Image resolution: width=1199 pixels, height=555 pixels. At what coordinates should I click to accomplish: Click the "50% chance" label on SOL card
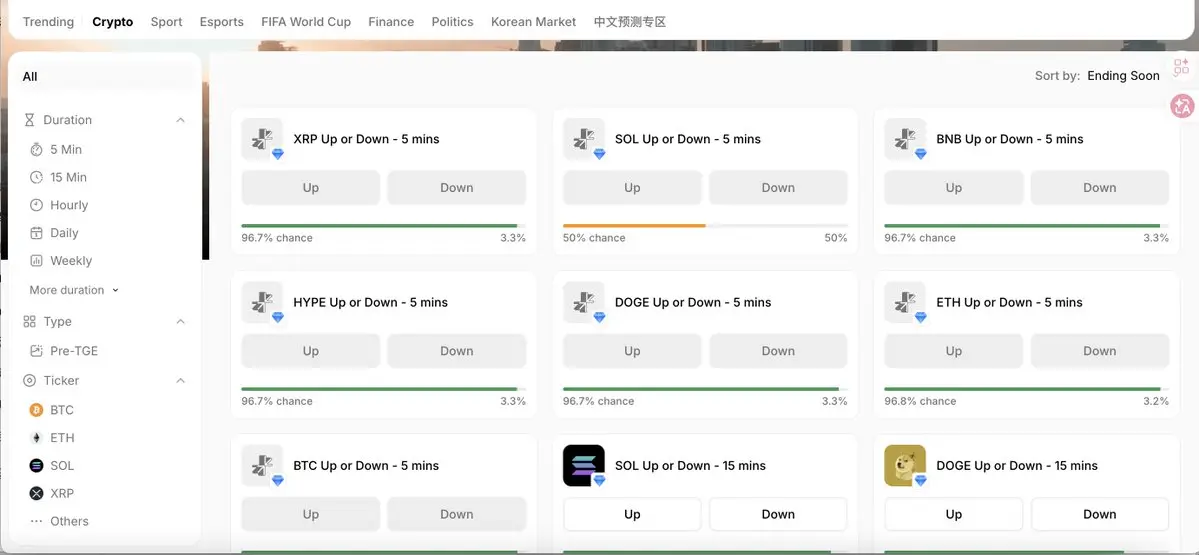point(594,238)
